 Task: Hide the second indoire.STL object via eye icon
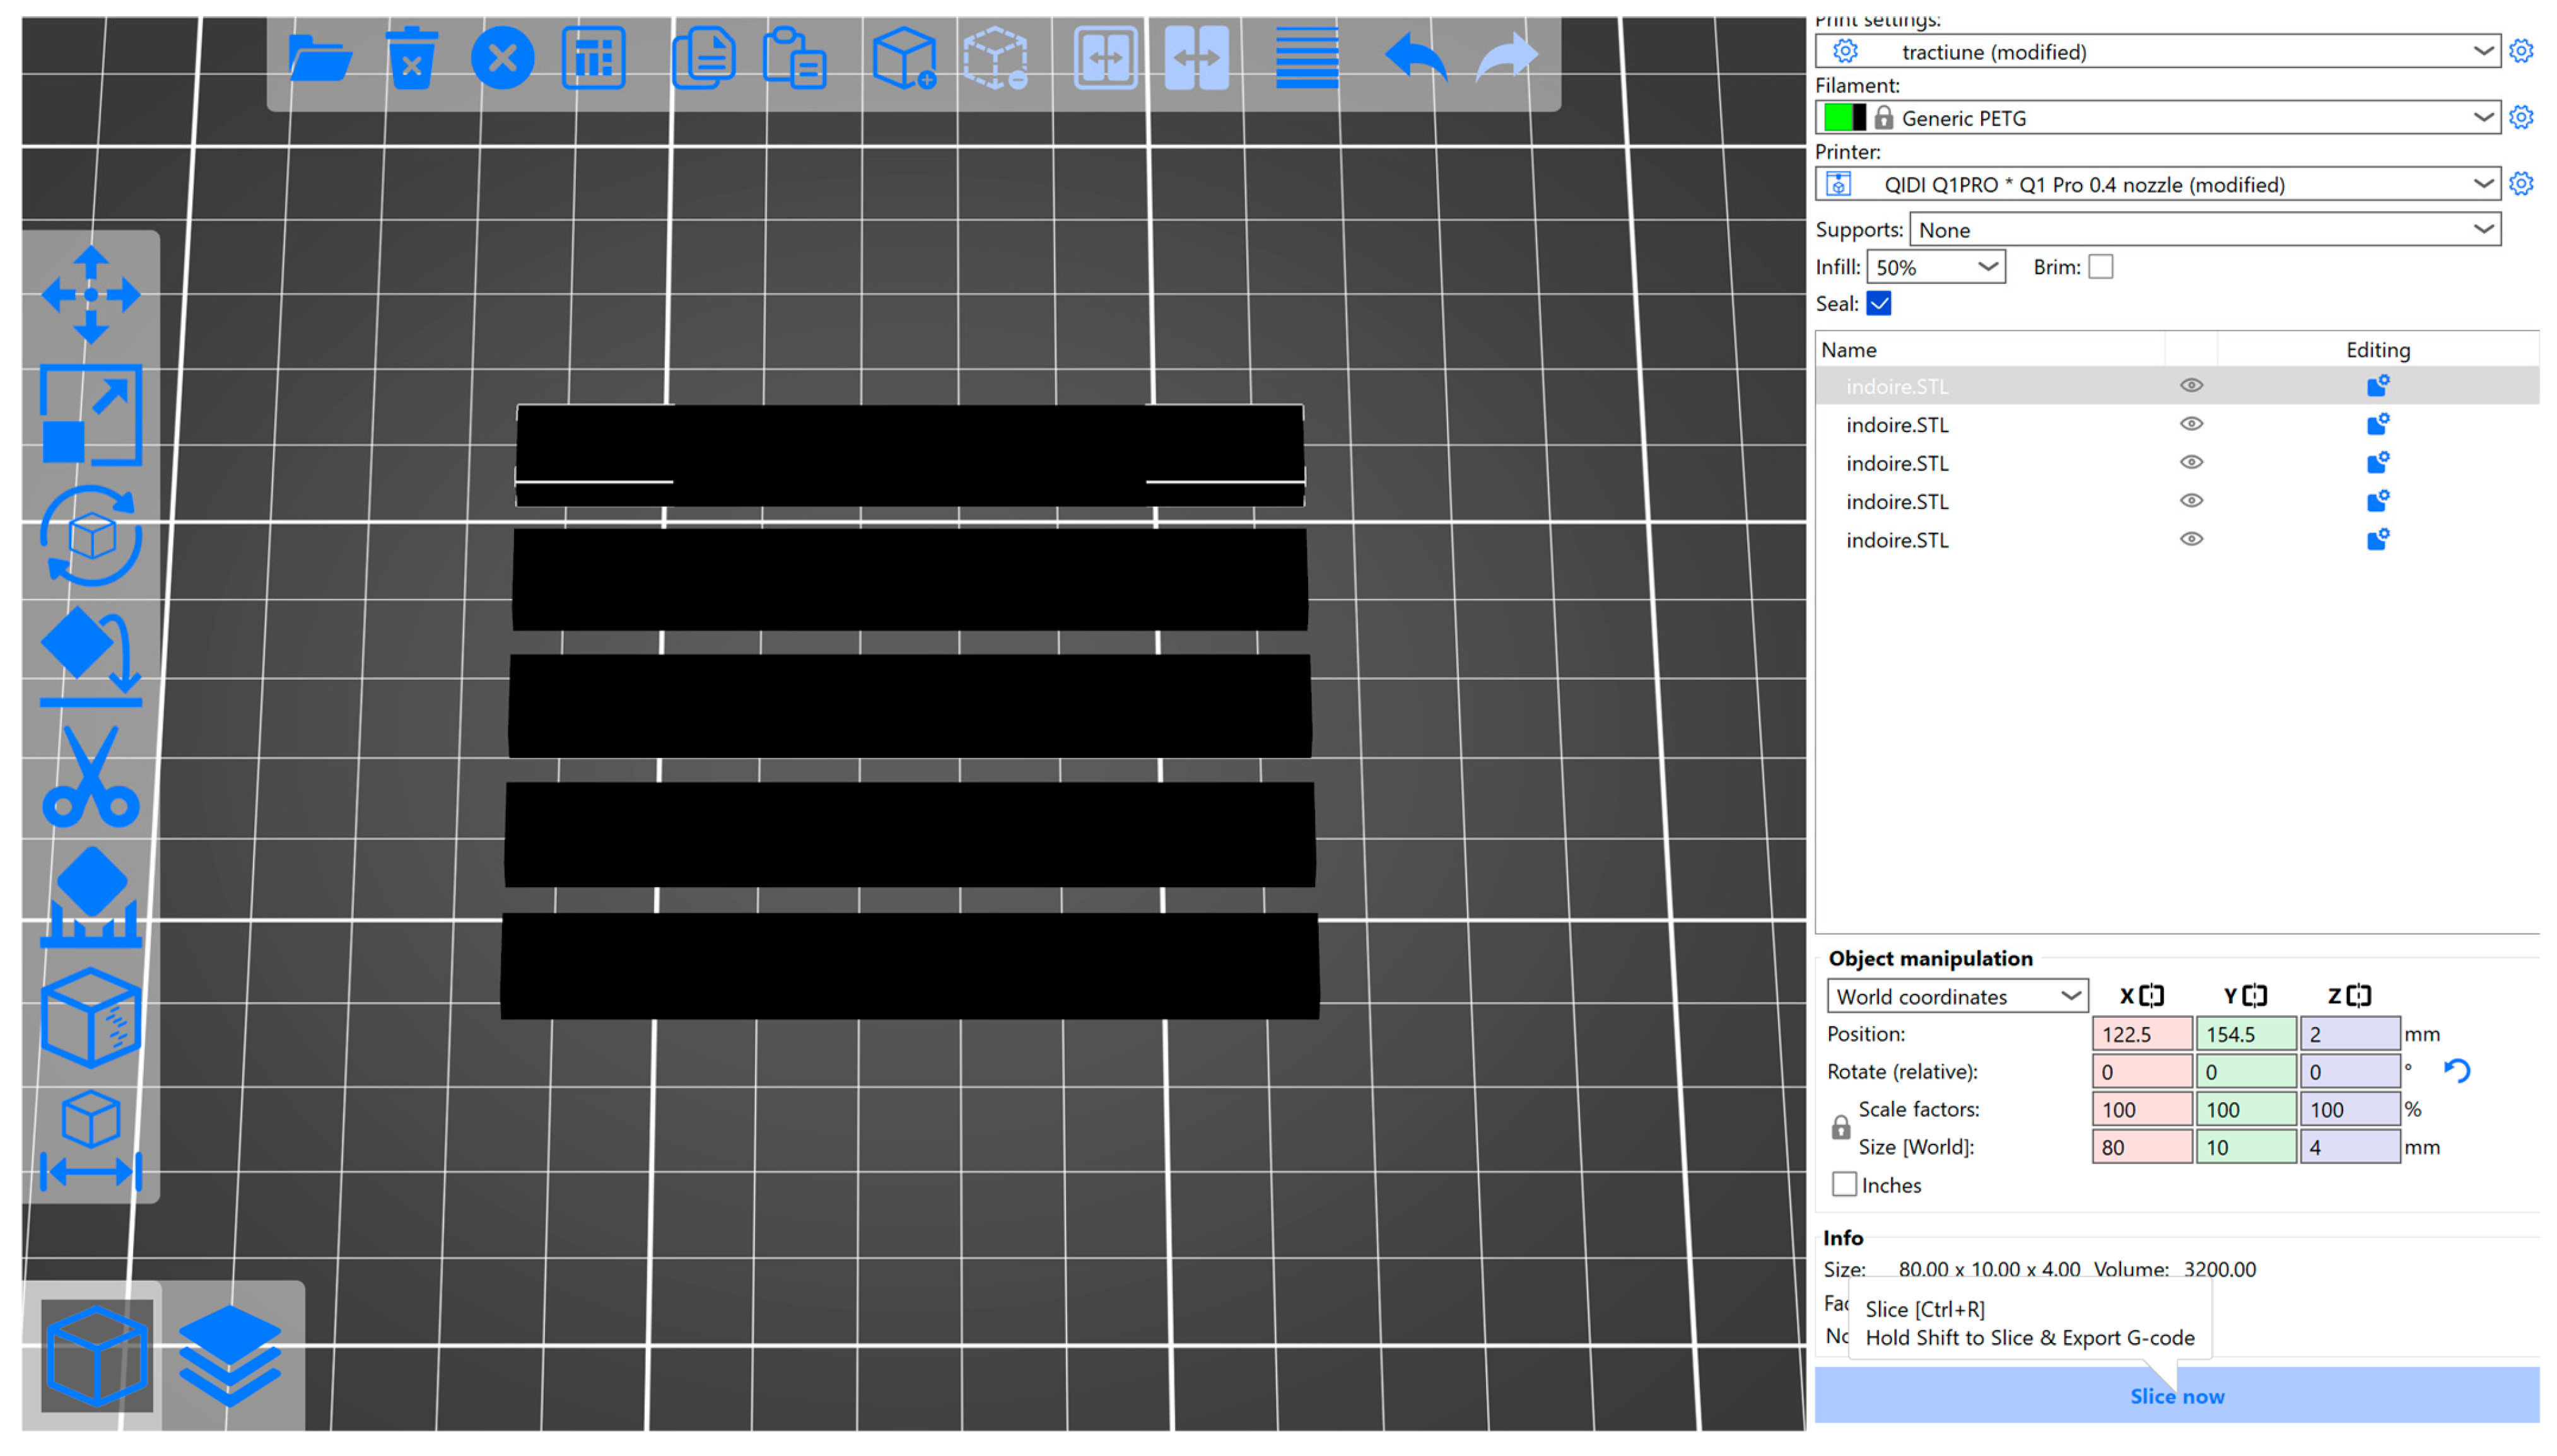pyautogui.click(x=2190, y=424)
